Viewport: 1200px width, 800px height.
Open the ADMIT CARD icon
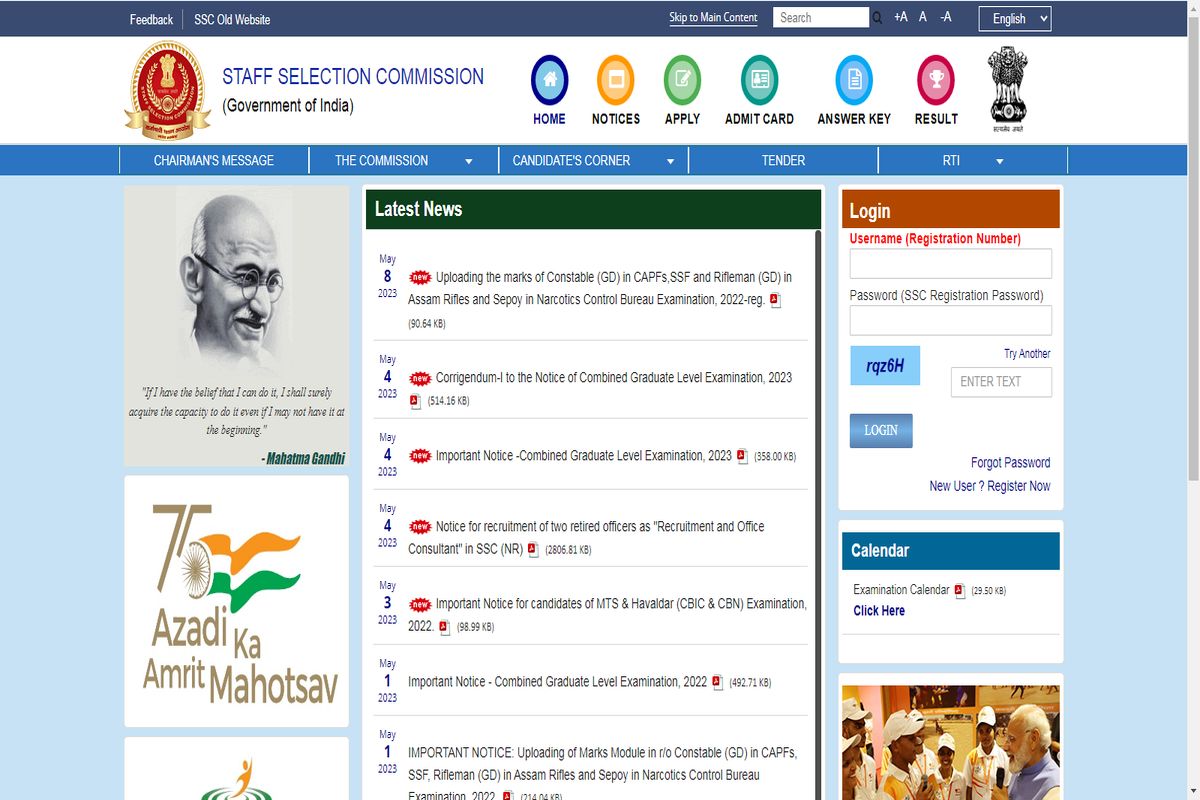(x=759, y=81)
